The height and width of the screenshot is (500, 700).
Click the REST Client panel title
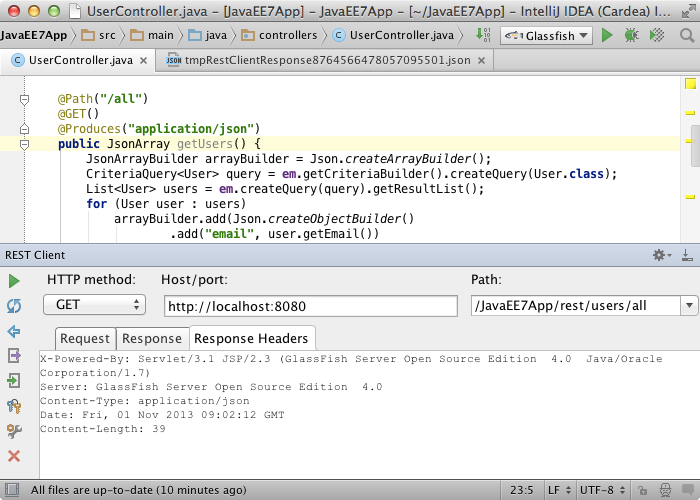(35, 255)
